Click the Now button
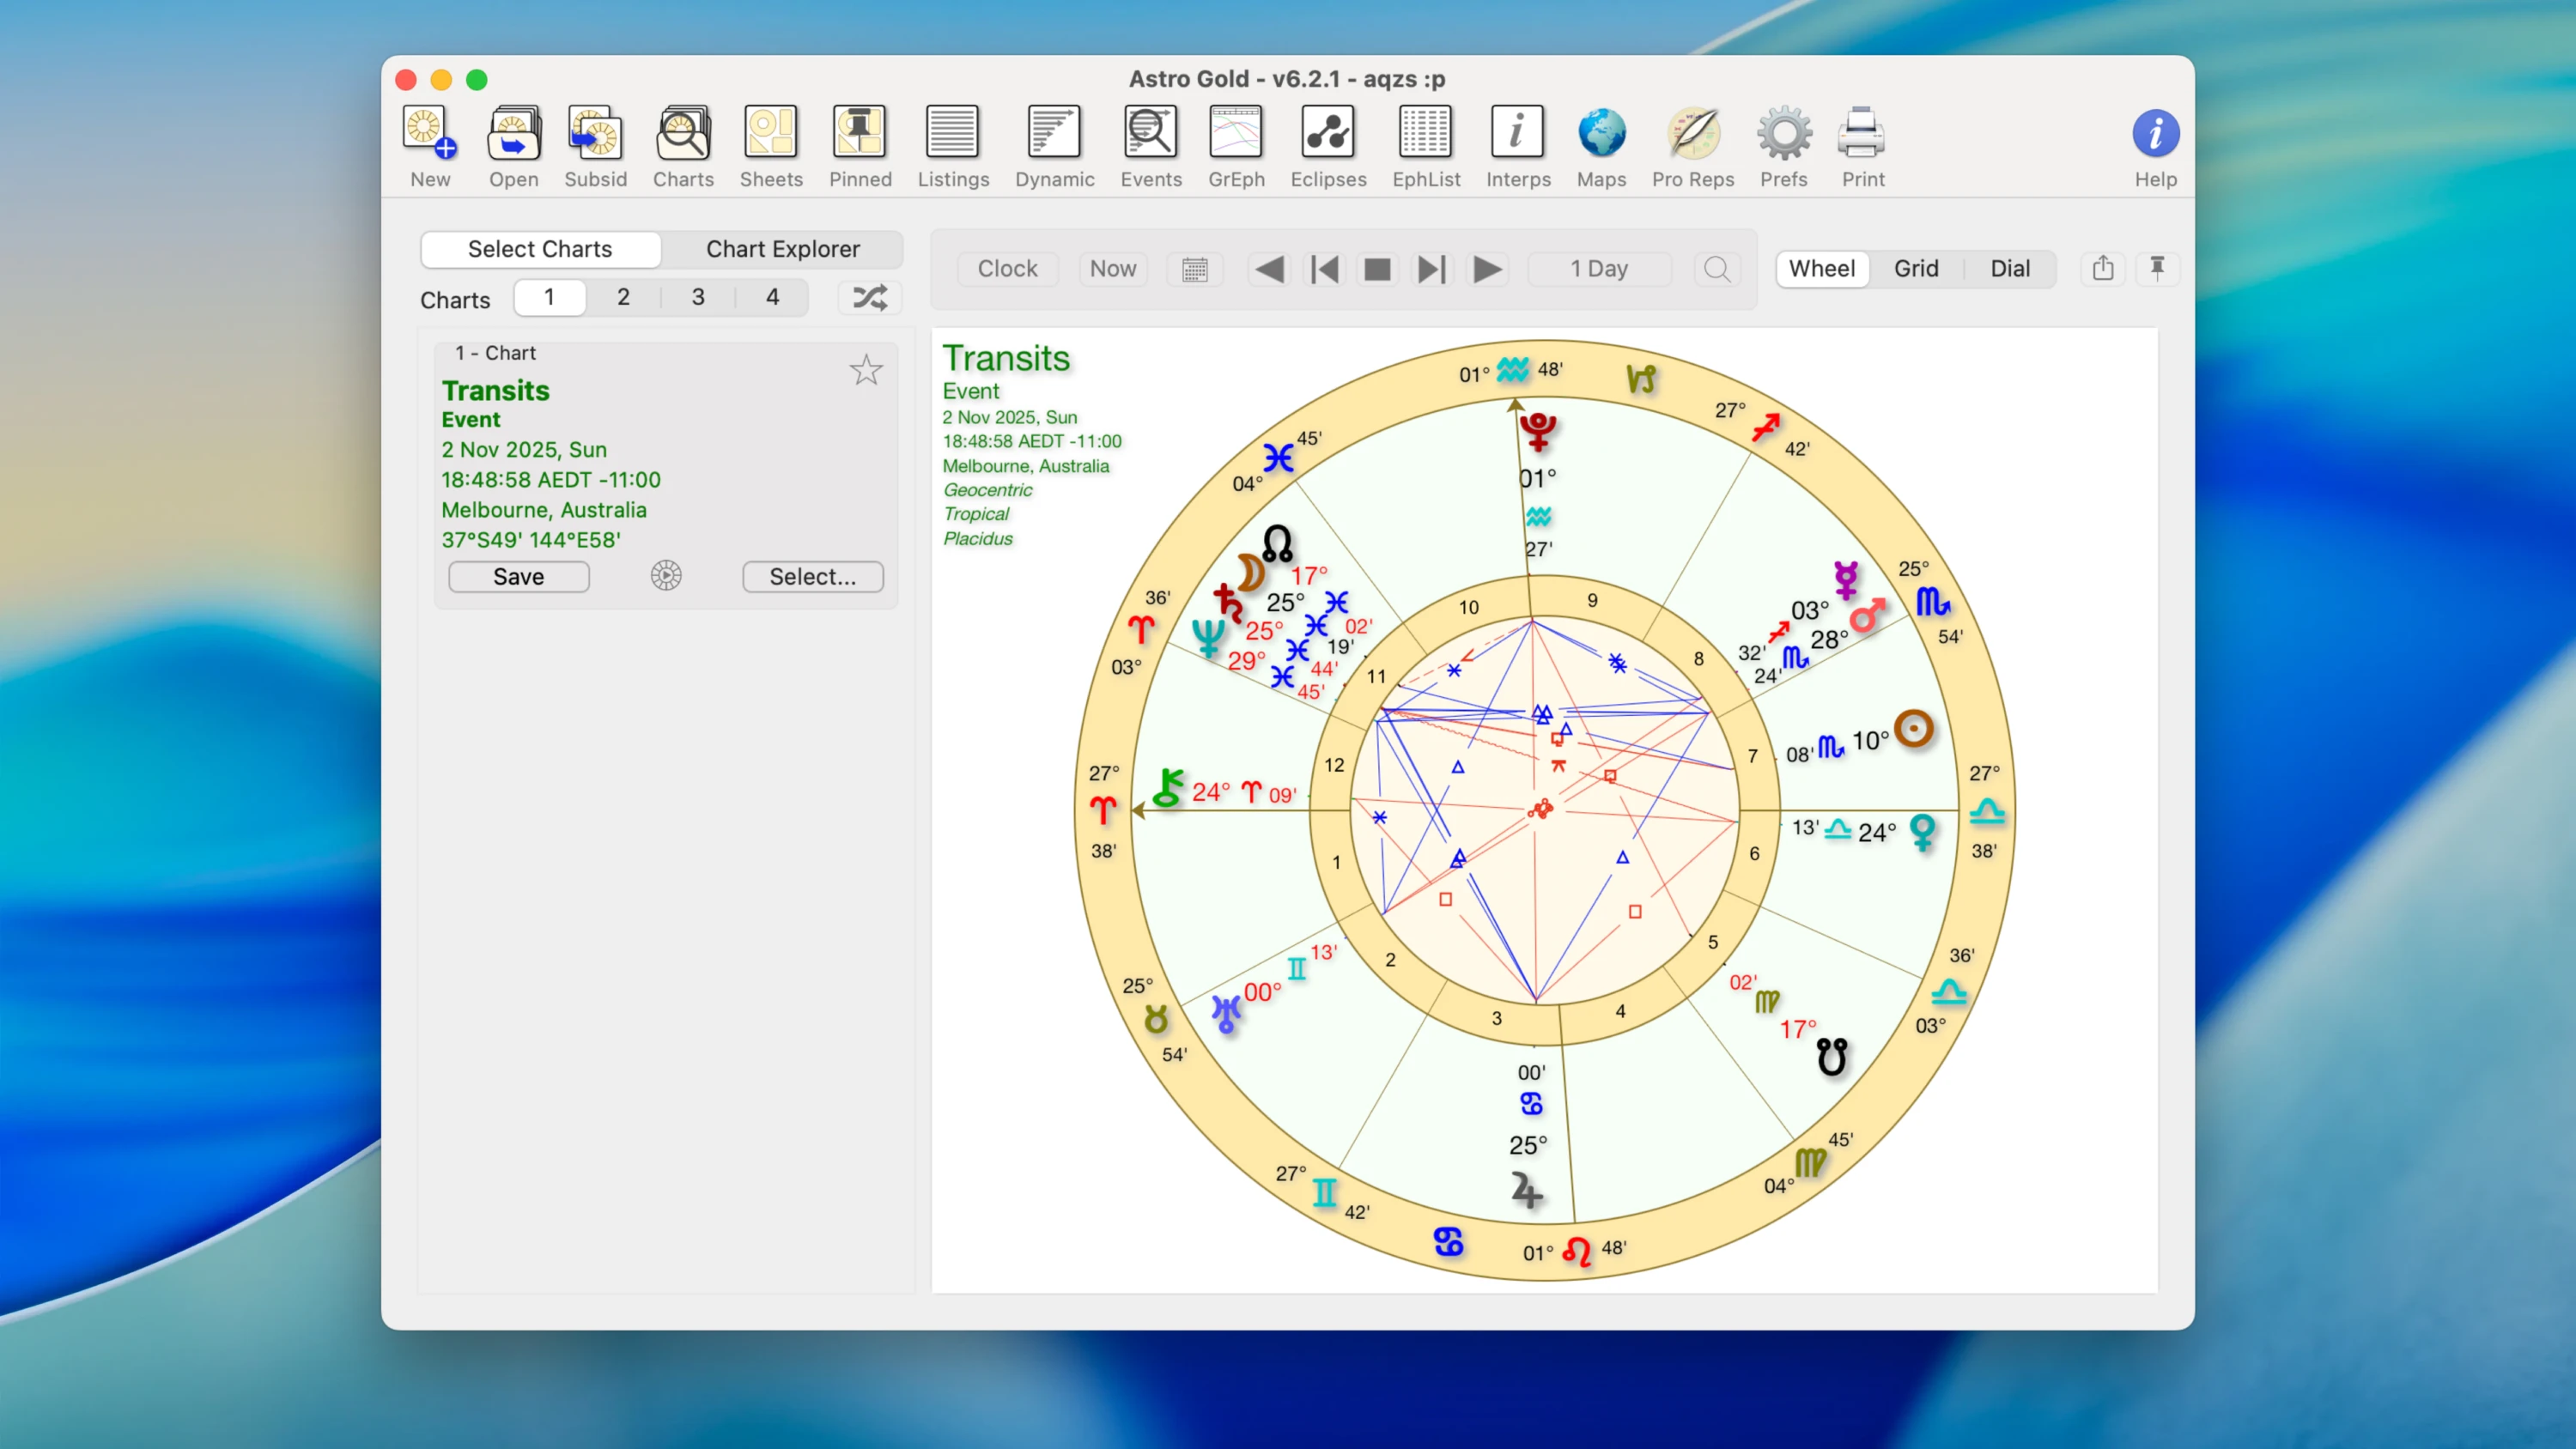The width and height of the screenshot is (2576, 1449). (1112, 268)
